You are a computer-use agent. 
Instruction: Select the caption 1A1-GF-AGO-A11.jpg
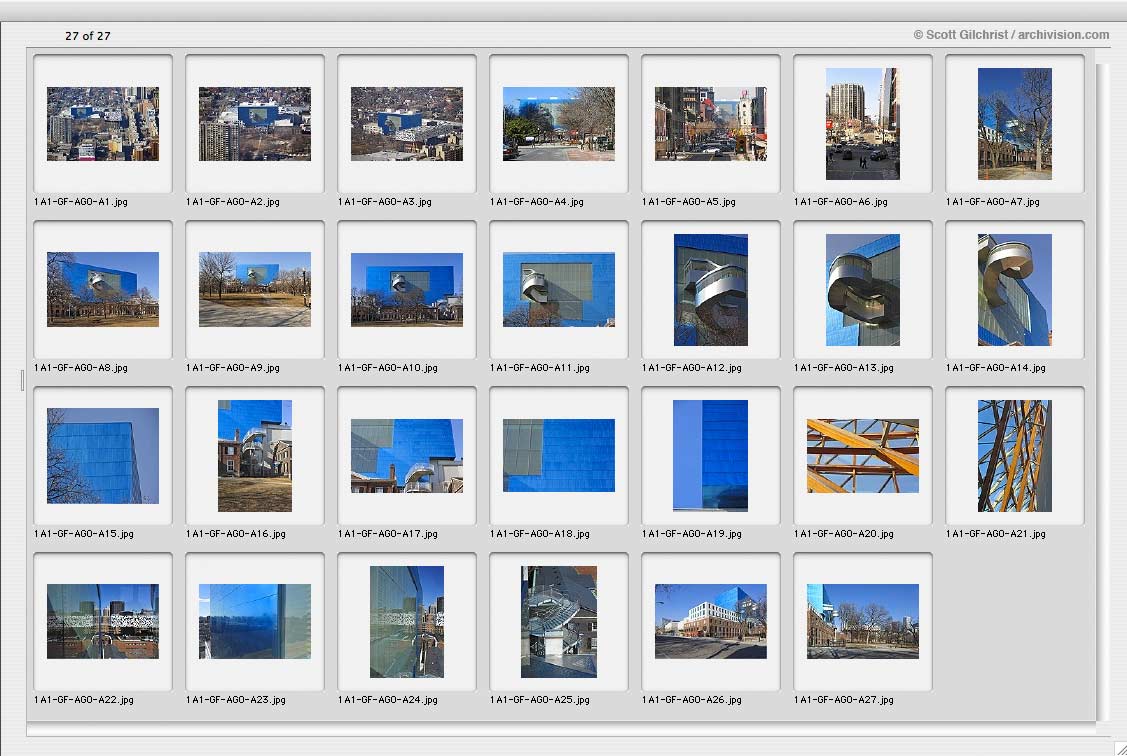[x=540, y=368]
